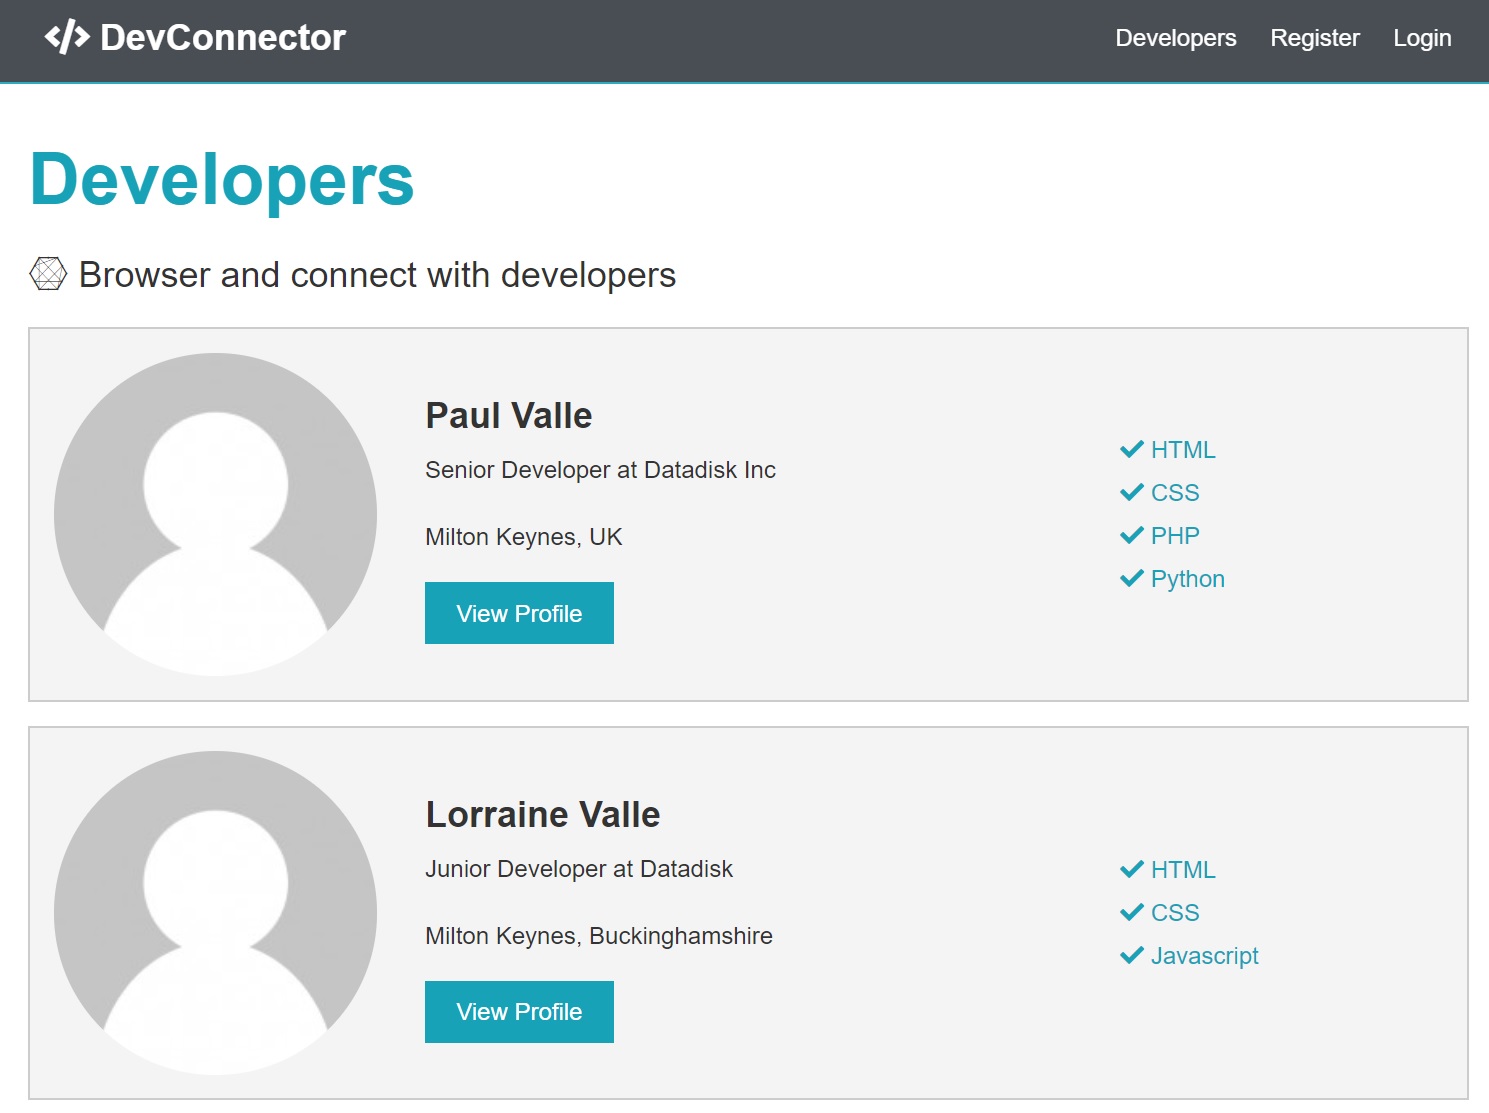Screen dimensions: 1489x1113
Task: Click the Javascript skill label
Action: [x=1204, y=956]
